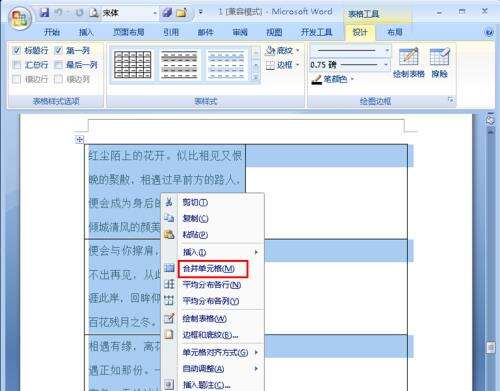Click the Draw Table pencil icon in the context menu

point(169,318)
